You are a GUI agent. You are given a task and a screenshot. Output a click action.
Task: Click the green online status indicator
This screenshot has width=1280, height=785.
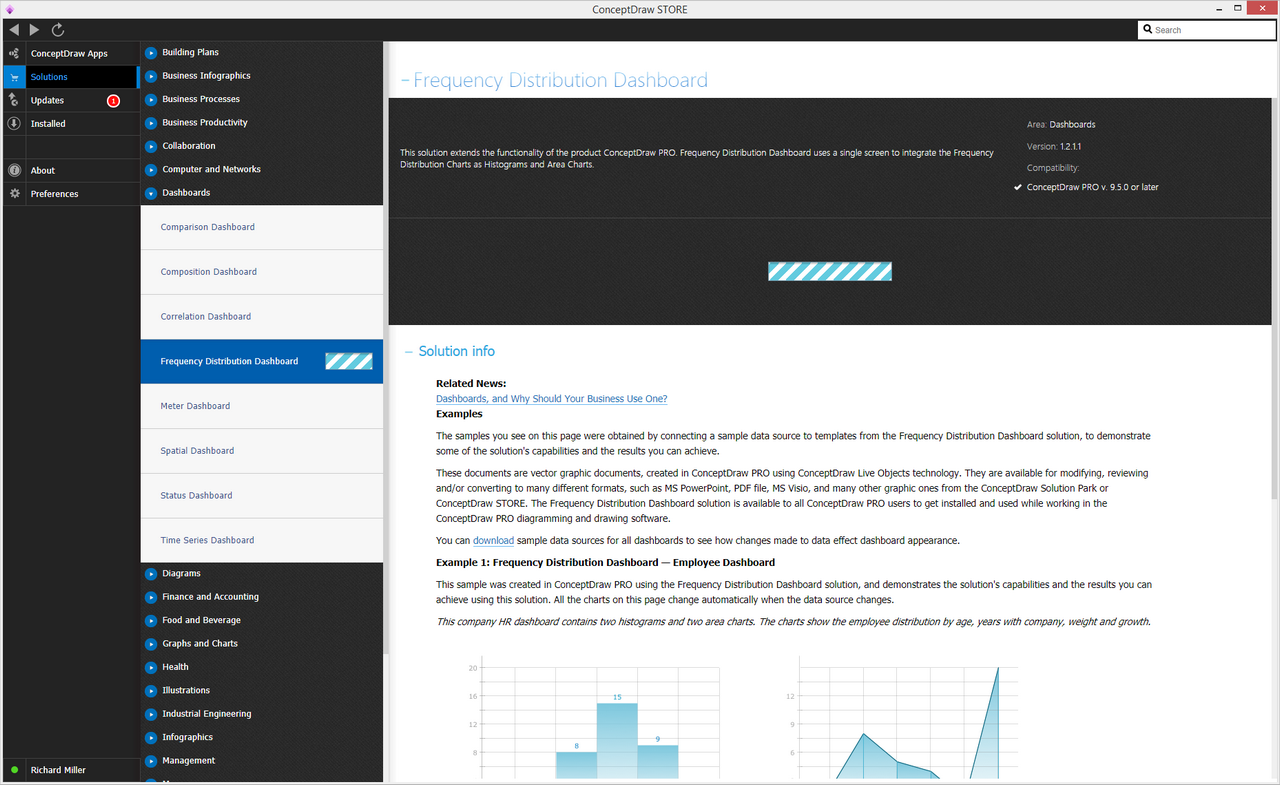coord(14,770)
